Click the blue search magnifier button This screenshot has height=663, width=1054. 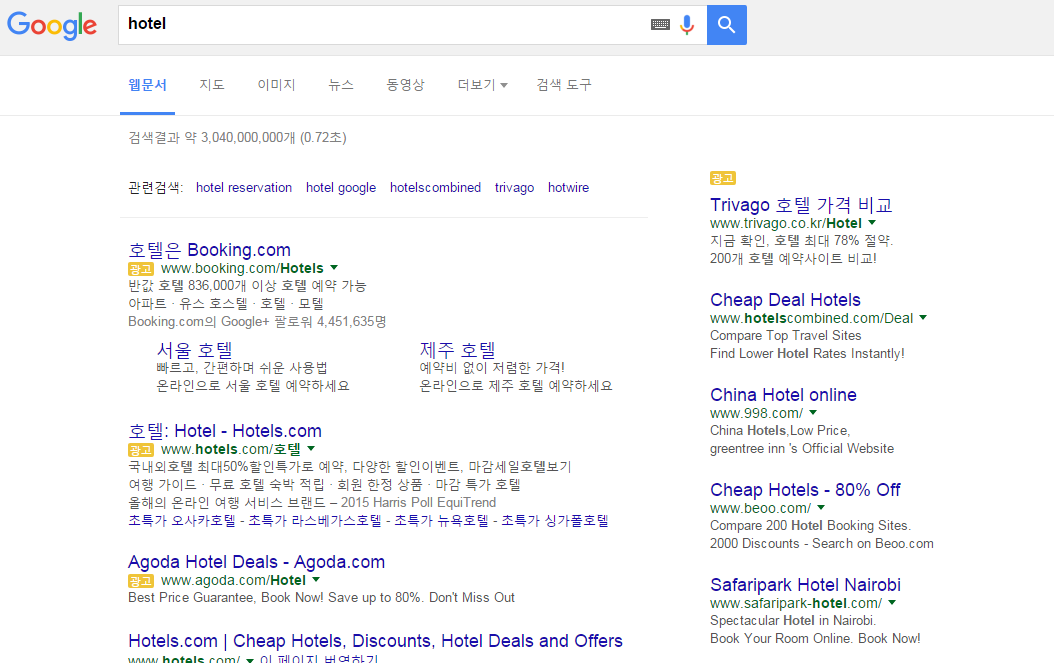pyautogui.click(x=727, y=25)
